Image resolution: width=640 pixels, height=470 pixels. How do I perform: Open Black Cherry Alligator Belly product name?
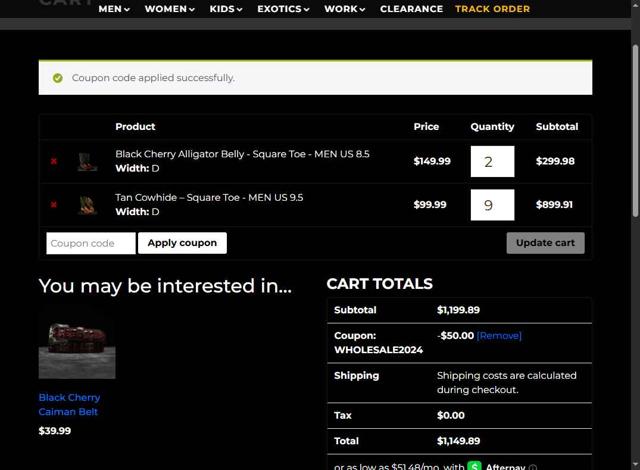coord(242,154)
